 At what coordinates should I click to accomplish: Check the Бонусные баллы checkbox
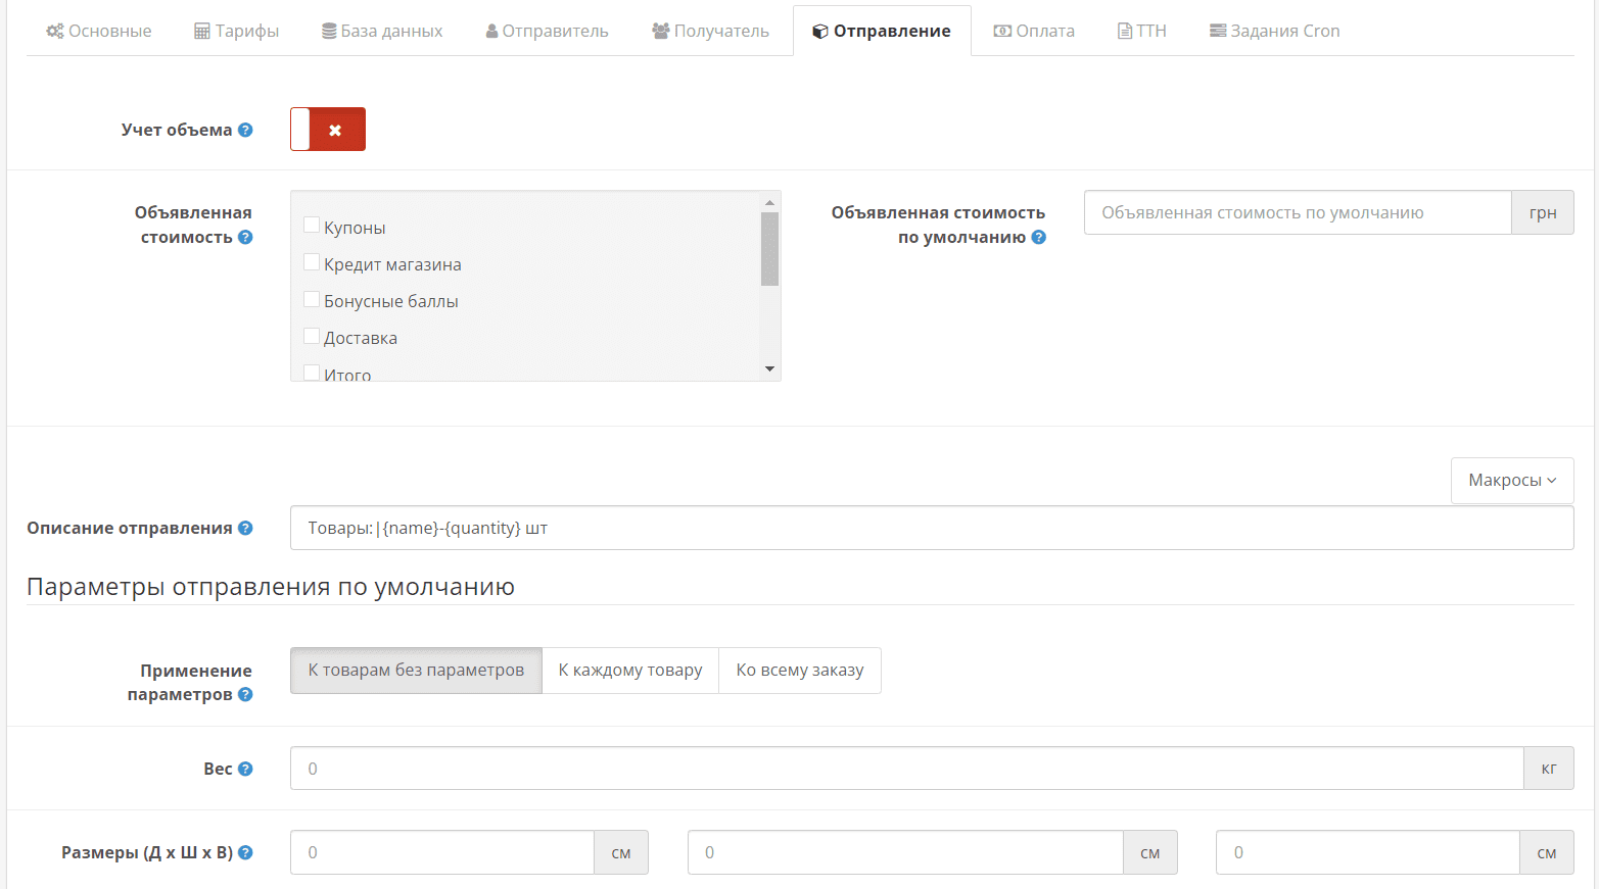tap(312, 299)
